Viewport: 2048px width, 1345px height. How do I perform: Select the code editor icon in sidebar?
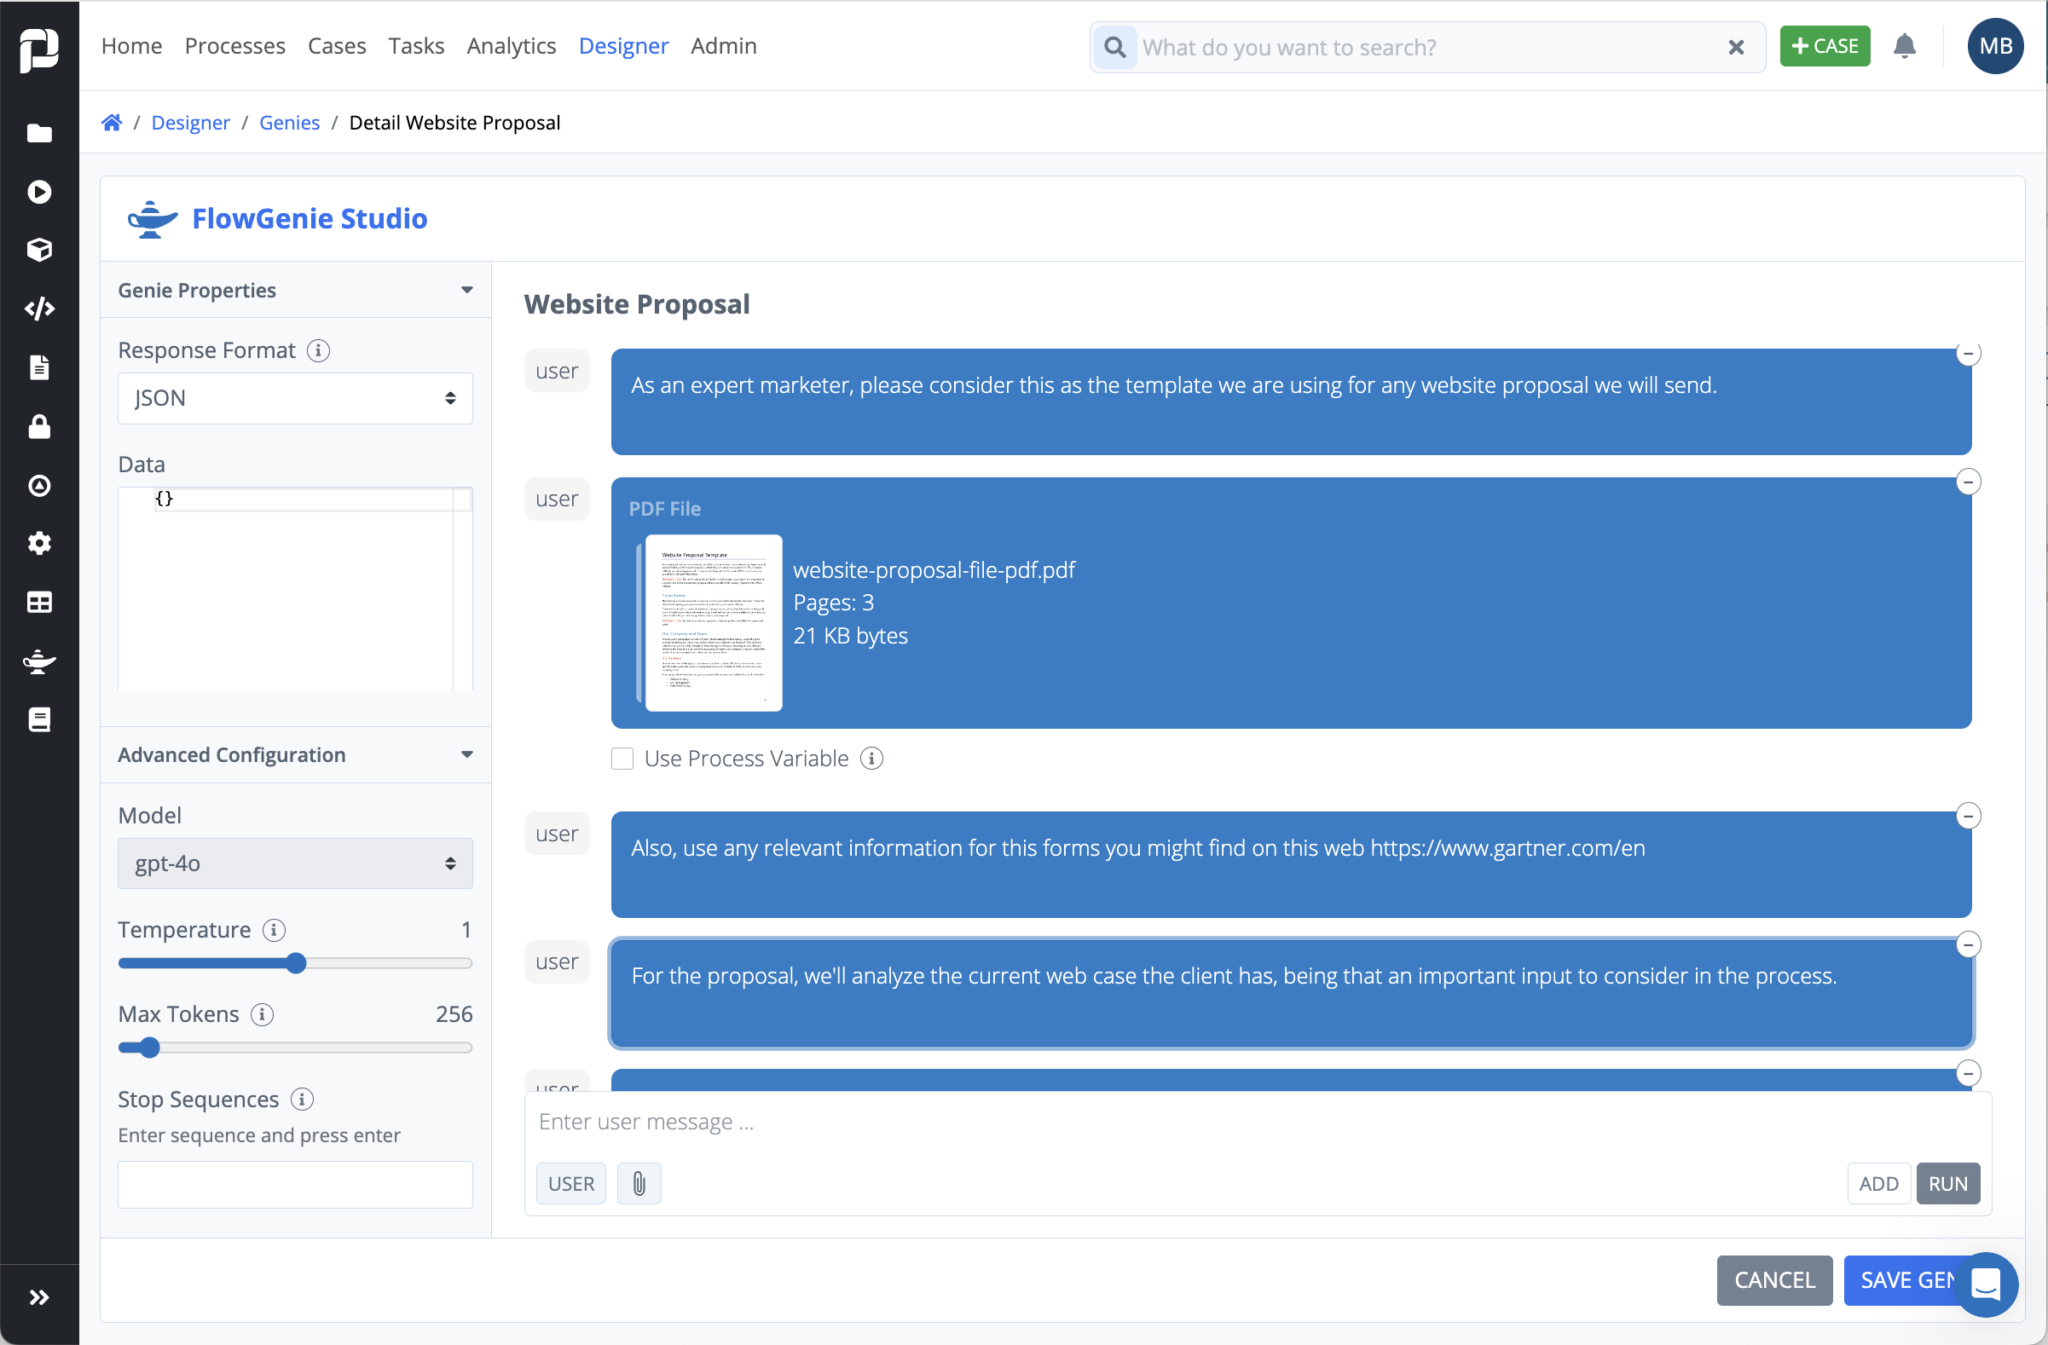click(40, 308)
